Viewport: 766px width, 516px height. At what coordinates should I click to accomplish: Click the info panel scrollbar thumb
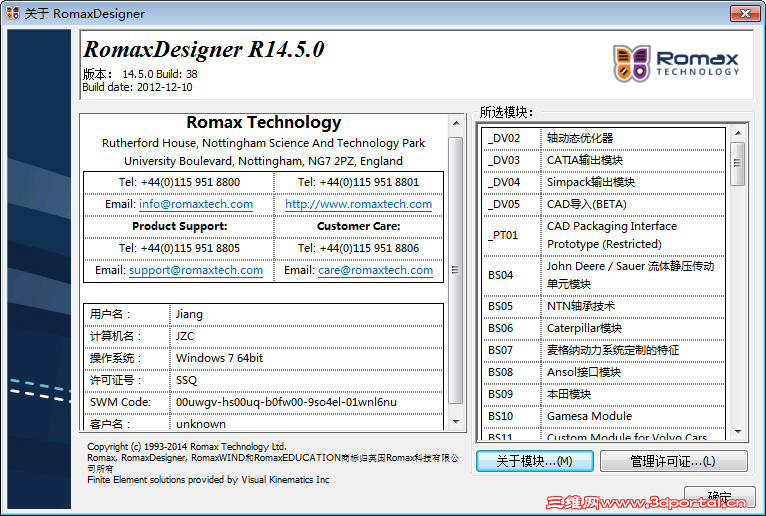[x=455, y=270]
